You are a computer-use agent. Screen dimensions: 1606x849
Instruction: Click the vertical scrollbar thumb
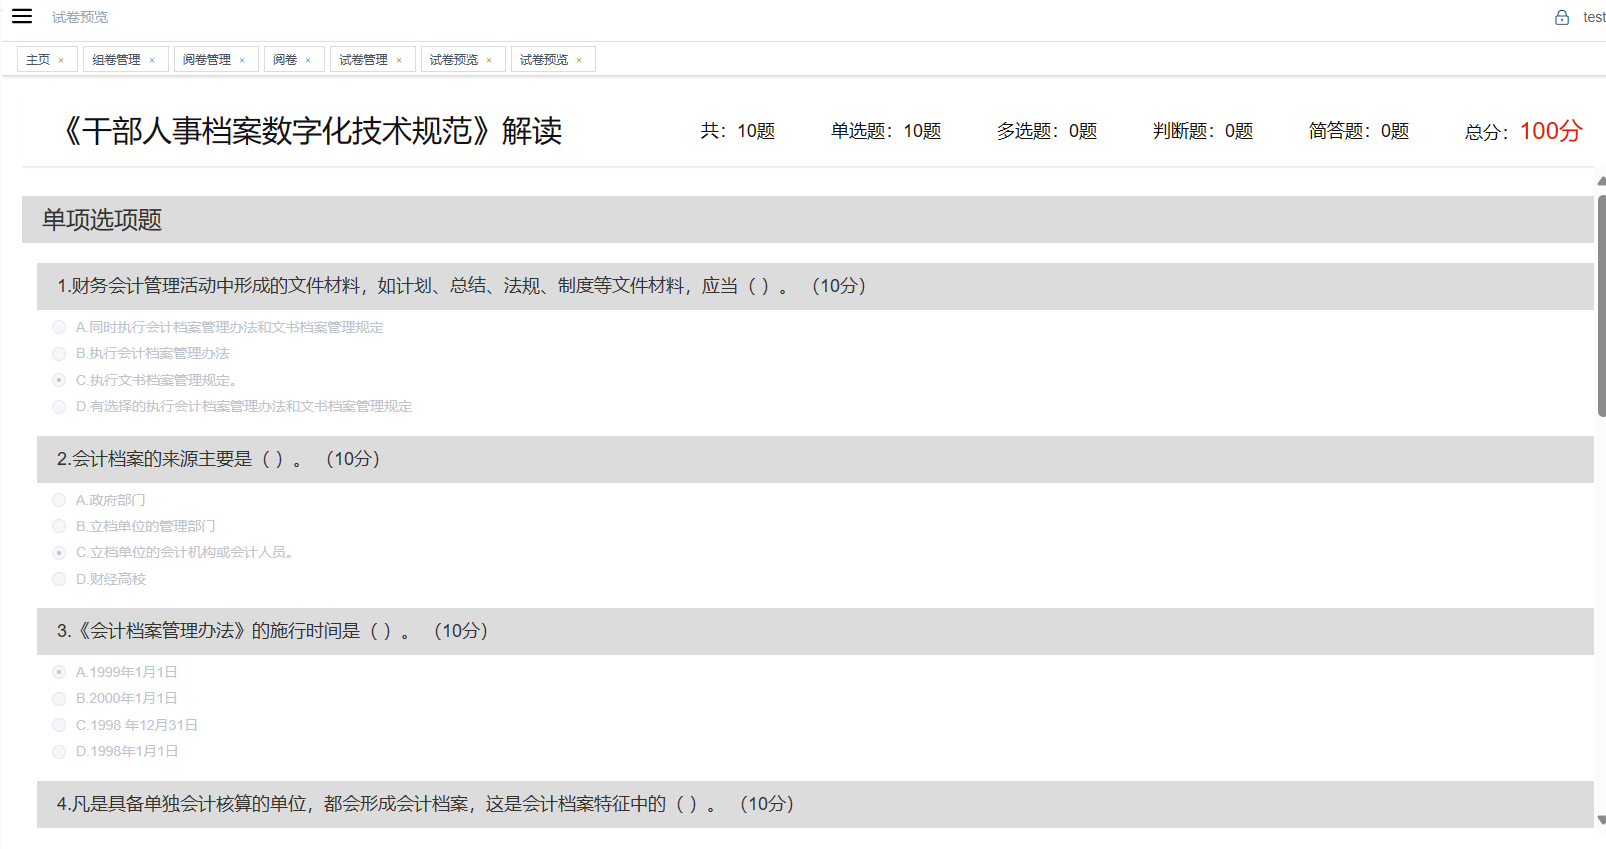(1601, 305)
